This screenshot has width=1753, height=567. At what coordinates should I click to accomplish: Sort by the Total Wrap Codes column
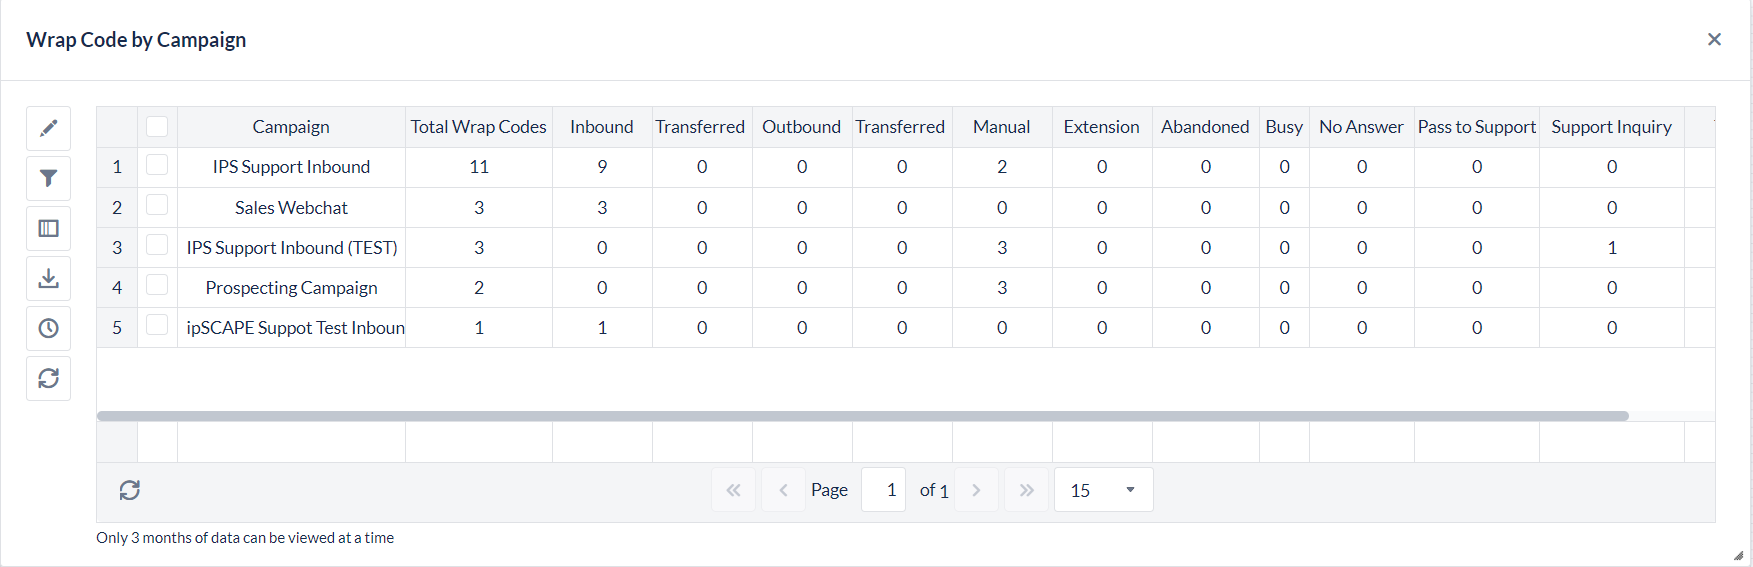pyautogui.click(x=478, y=127)
